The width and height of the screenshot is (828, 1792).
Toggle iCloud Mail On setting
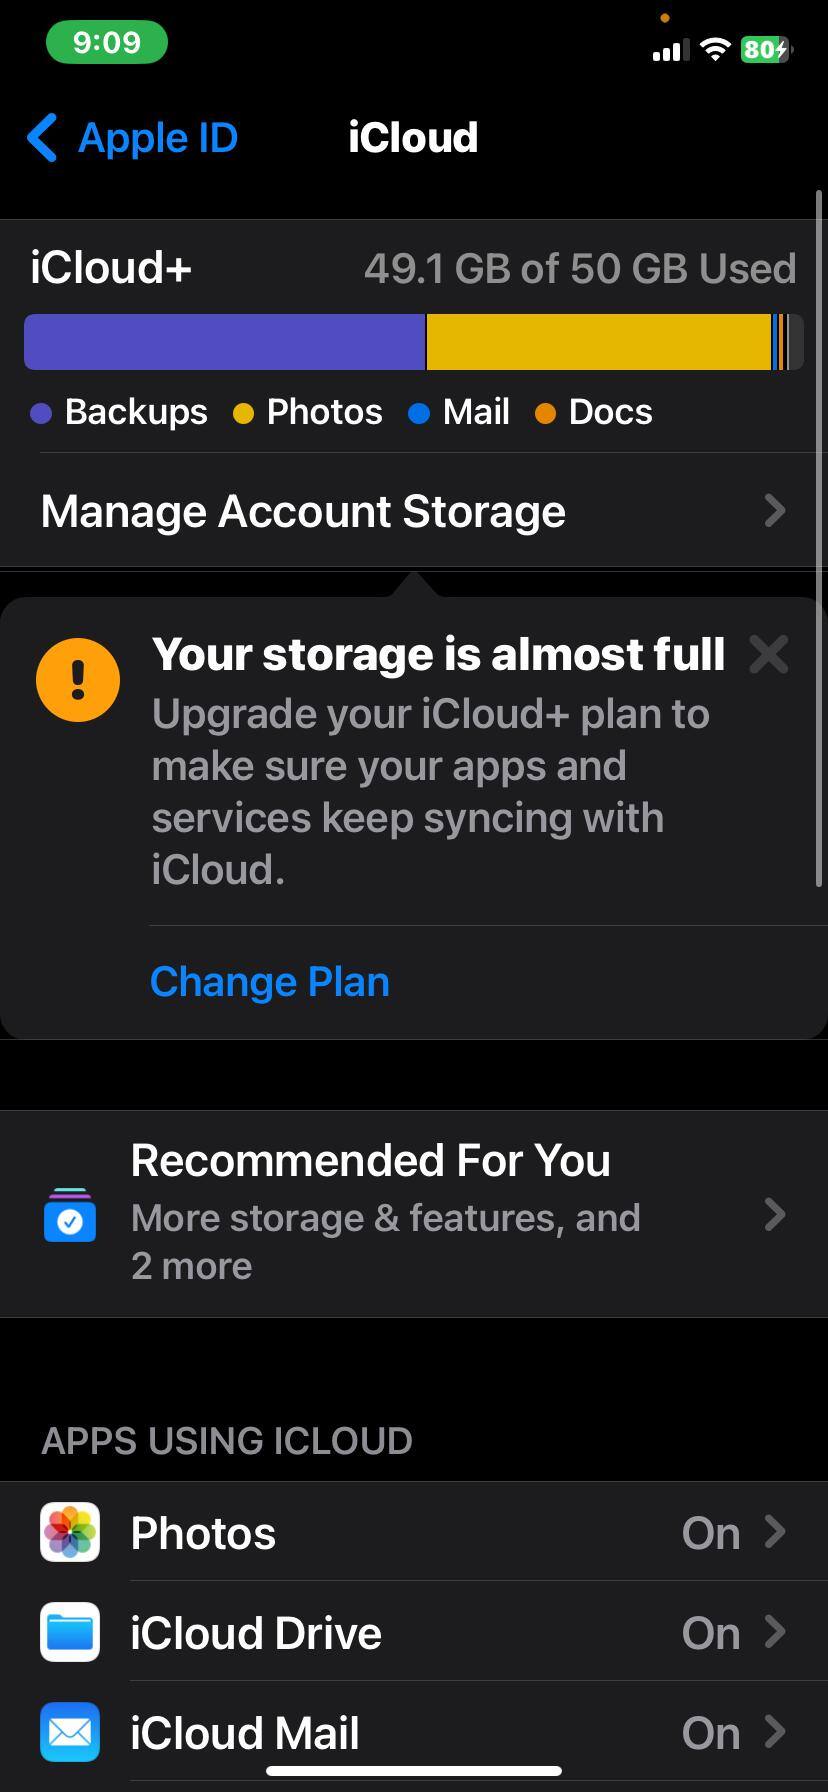point(710,1733)
